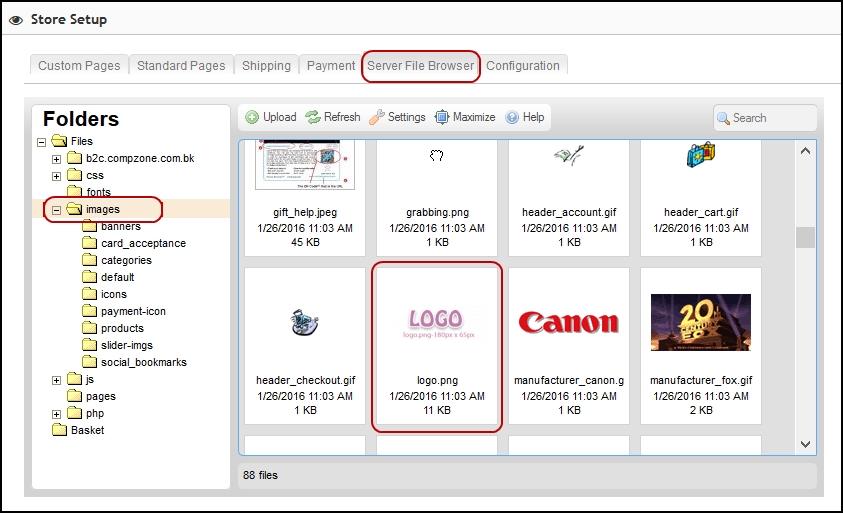Click the 'header_checkout.gif' file name text
This screenshot has height=513, width=843.
pos(305,380)
